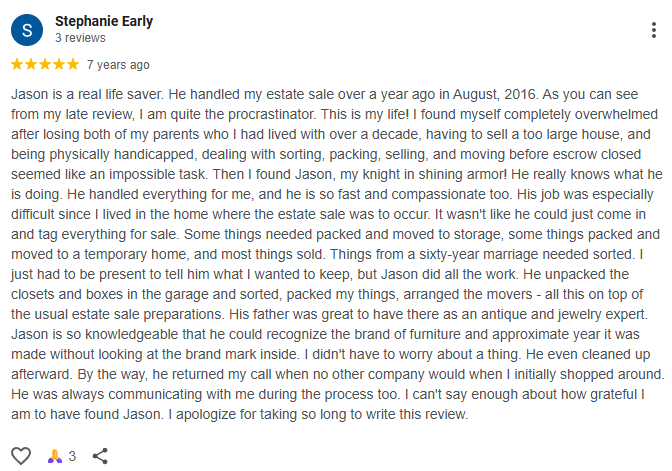Open the blue S profile avatar
Screen dimensions: 672x471
pos(27,30)
